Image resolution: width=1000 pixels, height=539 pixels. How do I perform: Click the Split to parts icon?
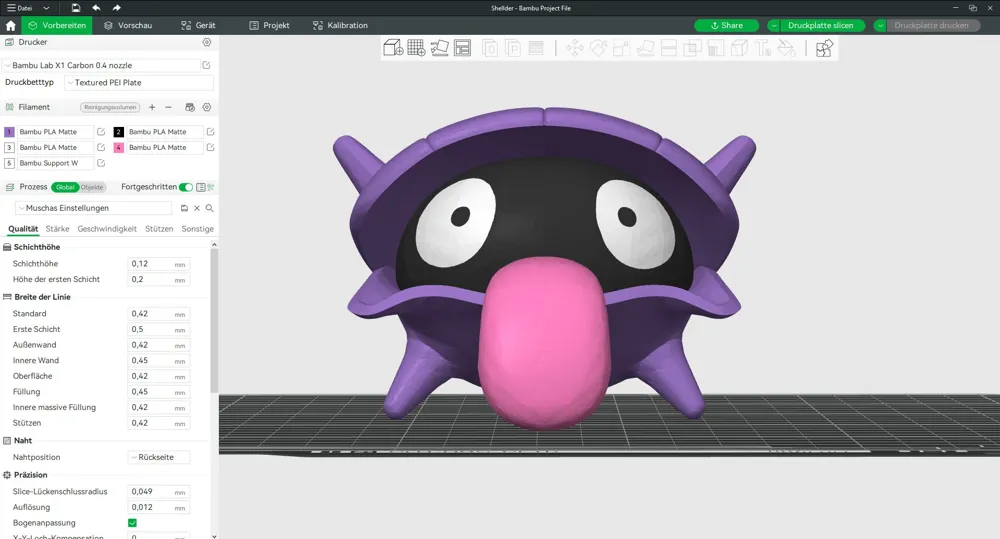coord(513,48)
